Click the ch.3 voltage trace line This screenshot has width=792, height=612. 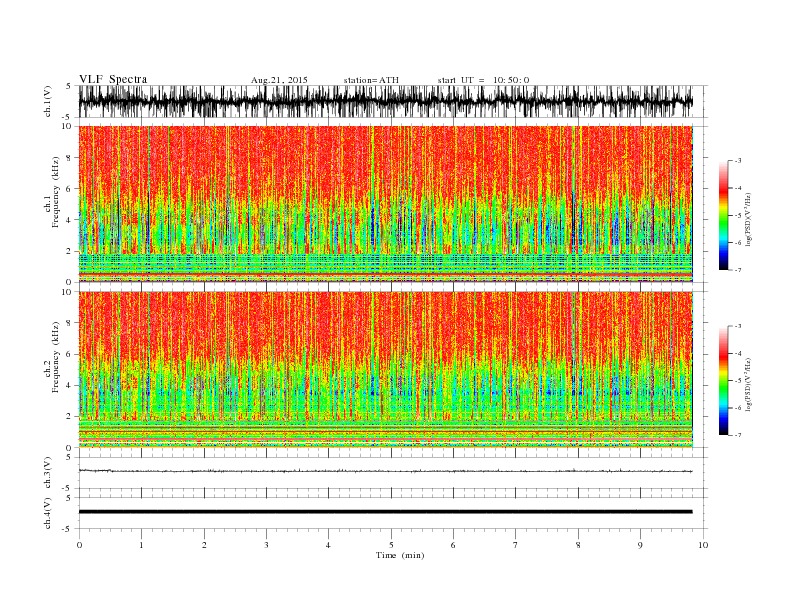click(385, 471)
